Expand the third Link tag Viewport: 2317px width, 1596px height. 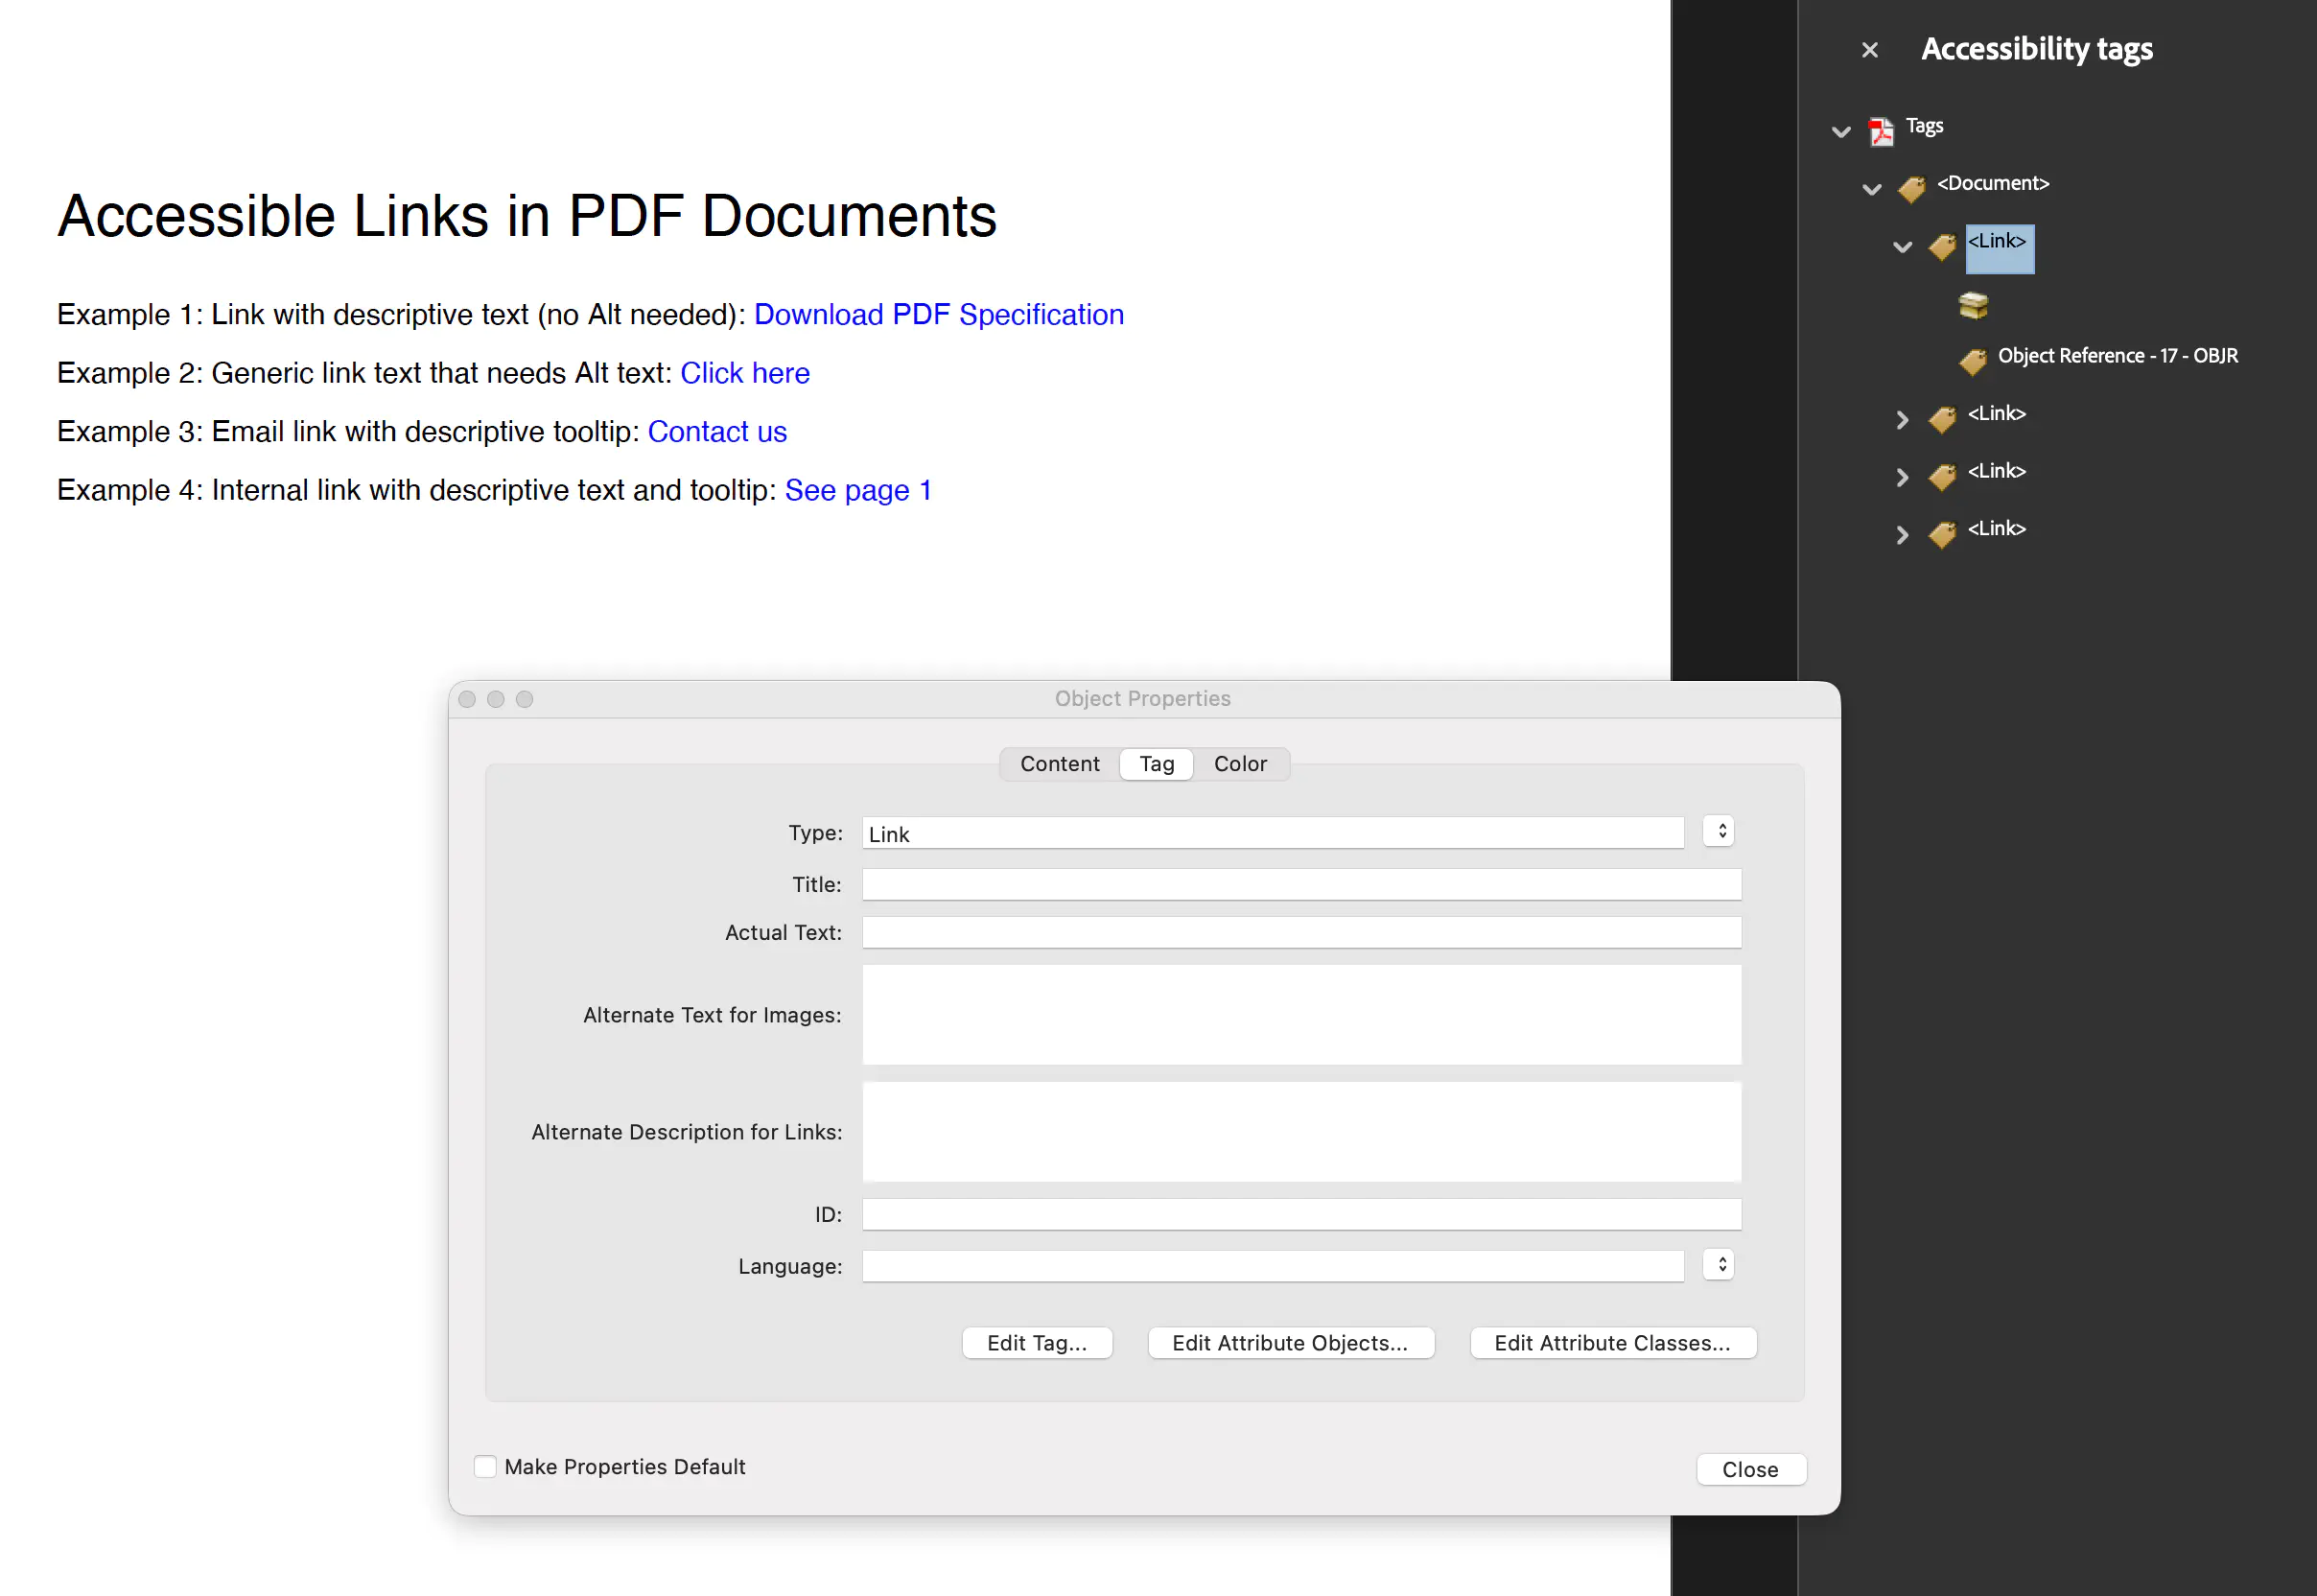[1902, 477]
